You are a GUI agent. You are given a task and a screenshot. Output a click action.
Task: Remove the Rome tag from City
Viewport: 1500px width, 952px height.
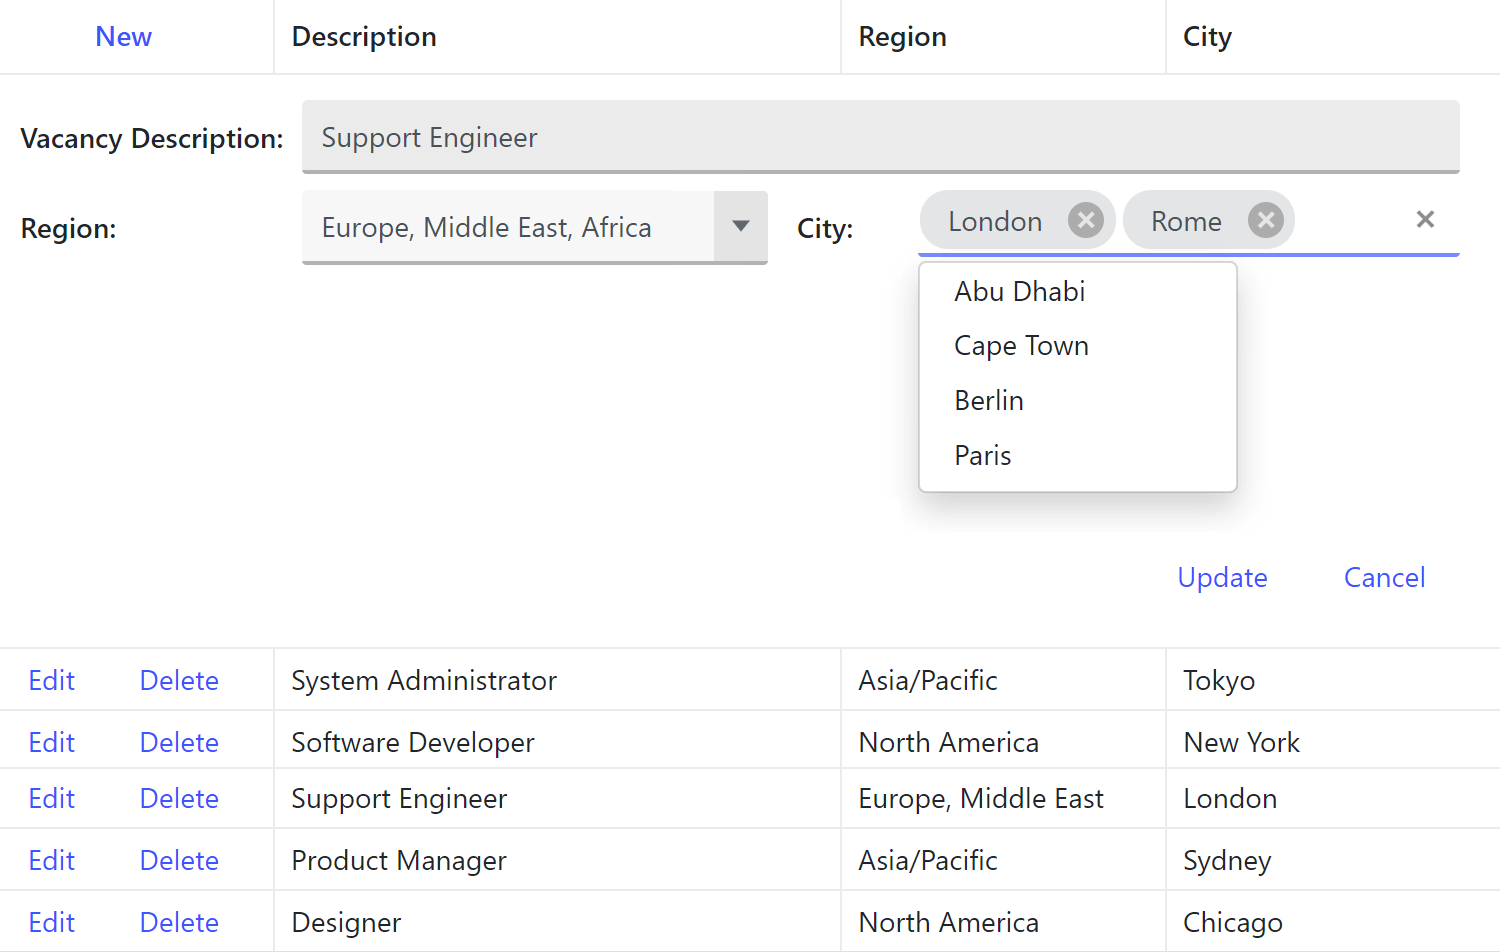point(1265,220)
